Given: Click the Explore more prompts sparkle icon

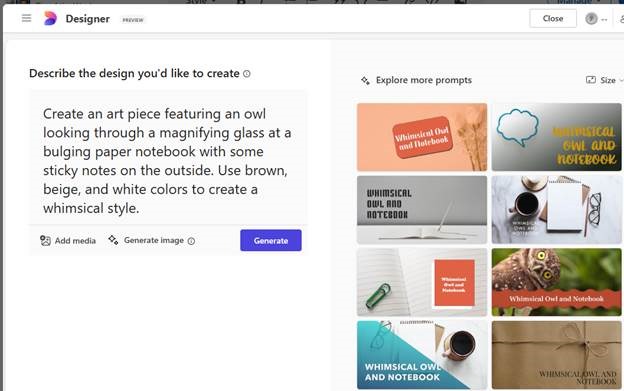Looking at the screenshot, I should (x=365, y=80).
